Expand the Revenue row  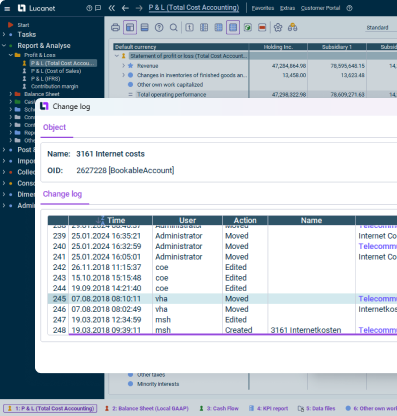click(123, 66)
